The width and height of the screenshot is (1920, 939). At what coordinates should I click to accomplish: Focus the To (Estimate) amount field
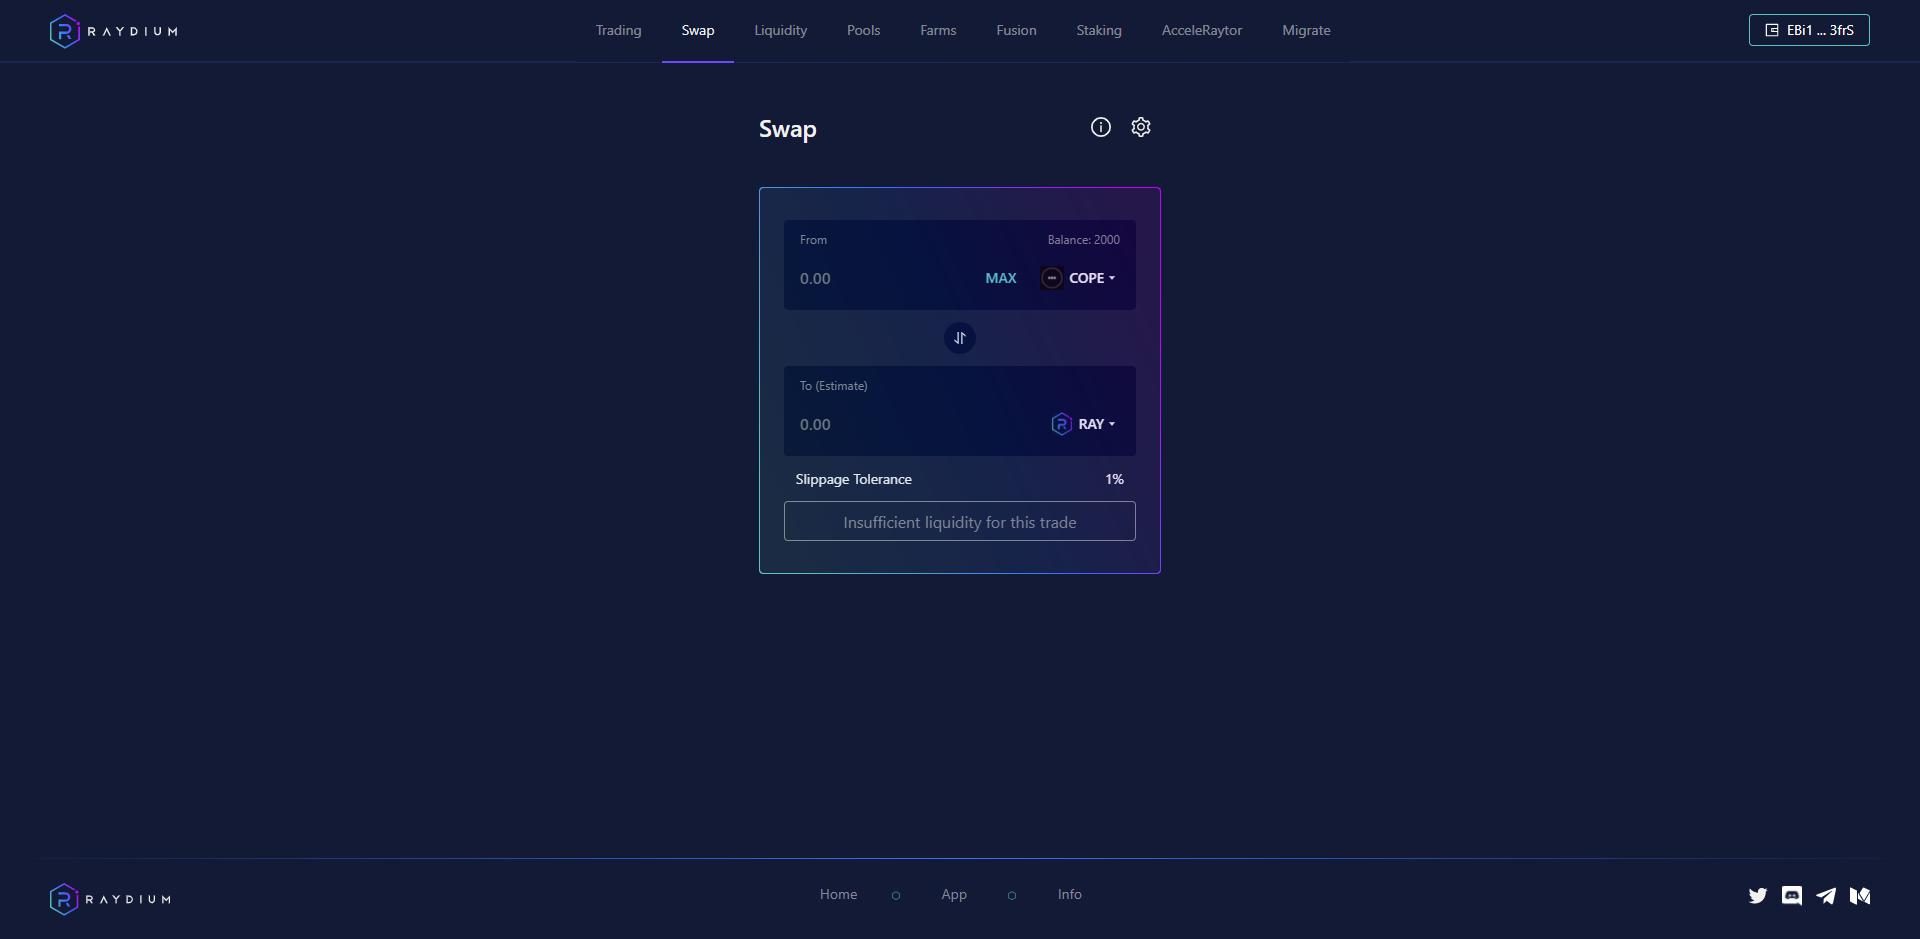point(918,425)
